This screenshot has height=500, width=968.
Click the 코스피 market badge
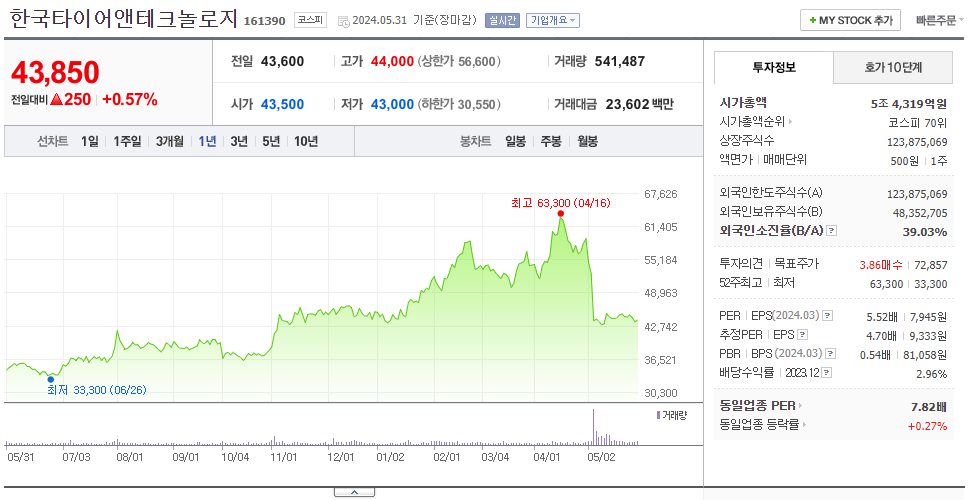click(x=310, y=20)
